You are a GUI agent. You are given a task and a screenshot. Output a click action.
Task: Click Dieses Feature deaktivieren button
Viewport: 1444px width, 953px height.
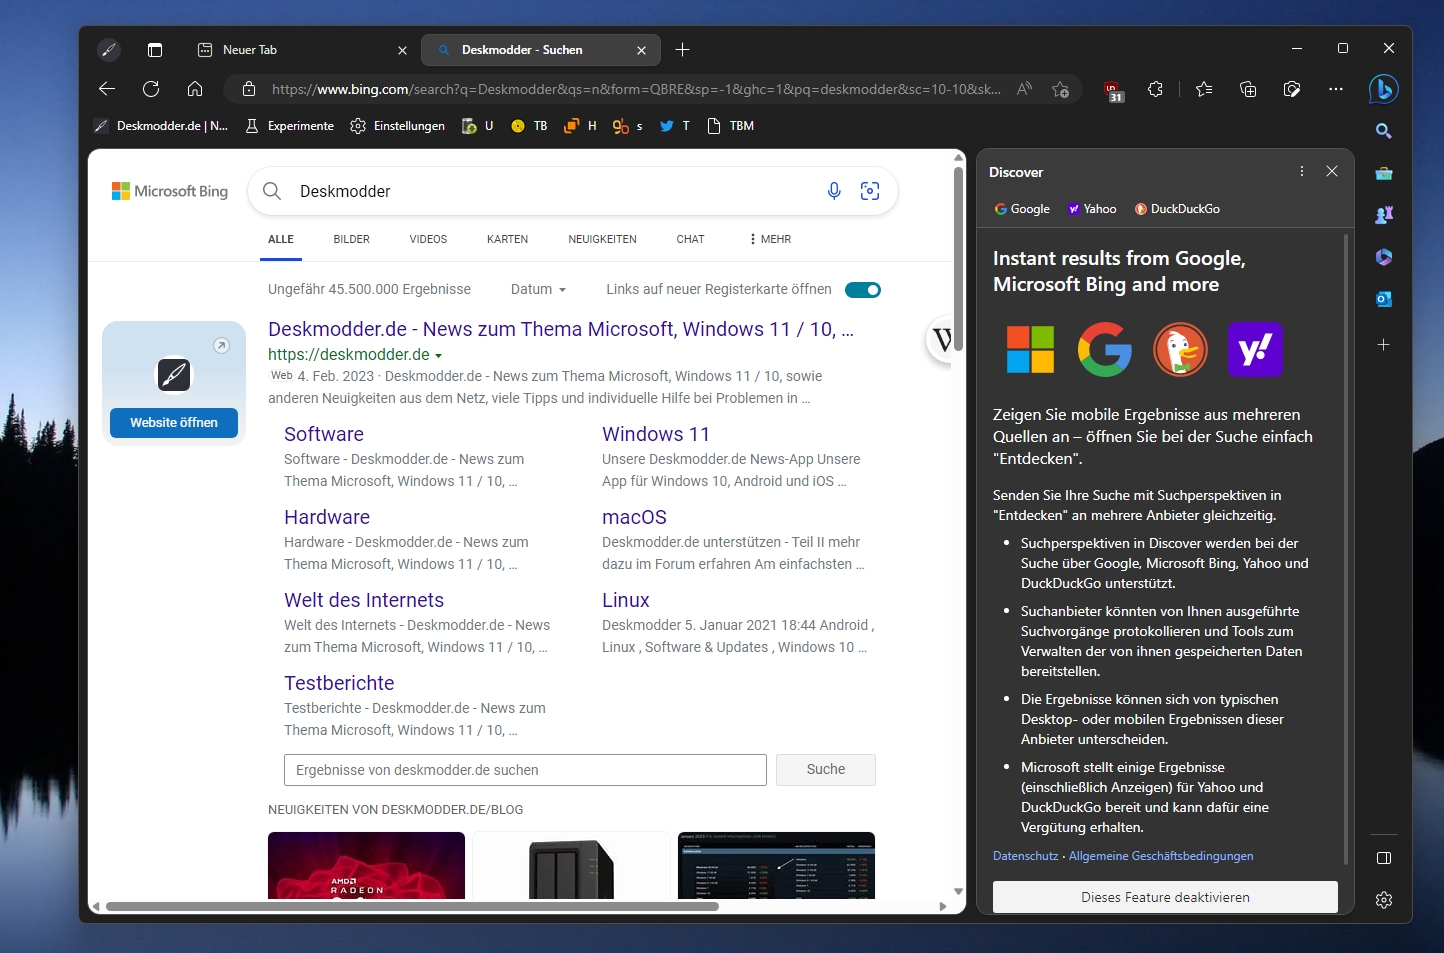1165,897
